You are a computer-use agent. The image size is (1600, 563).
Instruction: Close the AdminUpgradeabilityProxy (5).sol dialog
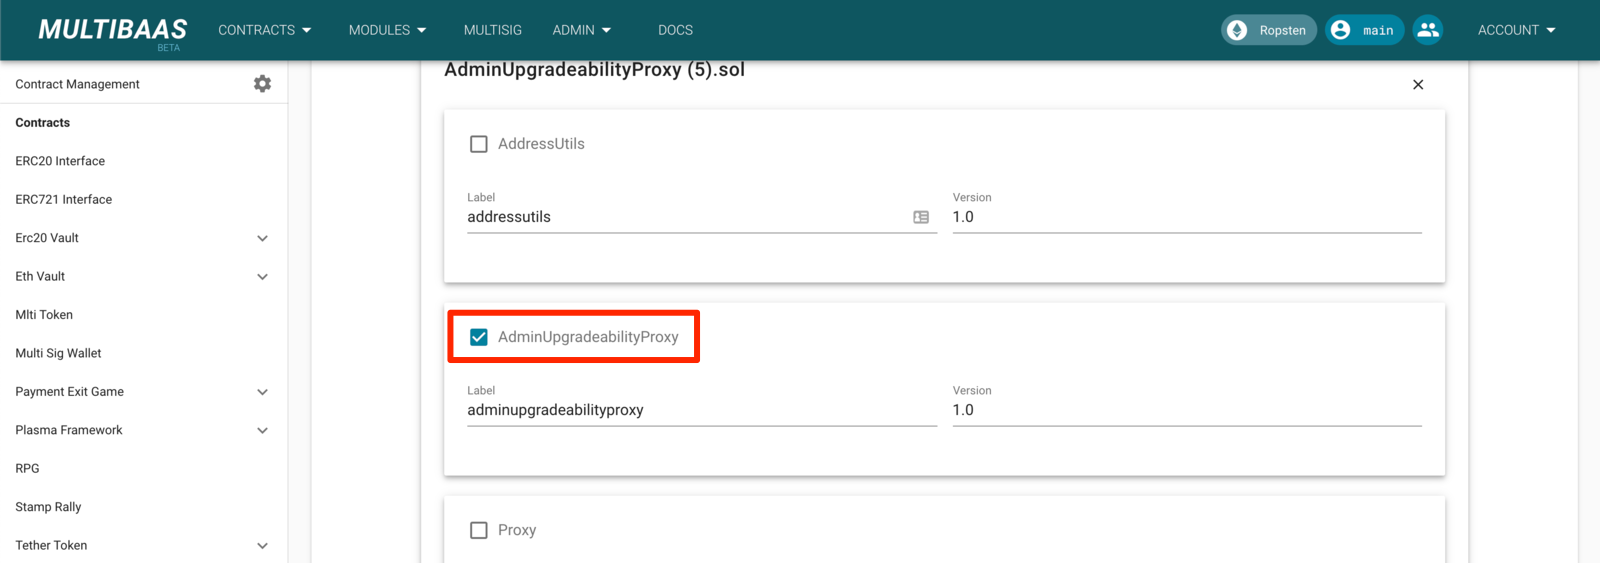click(x=1418, y=85)
